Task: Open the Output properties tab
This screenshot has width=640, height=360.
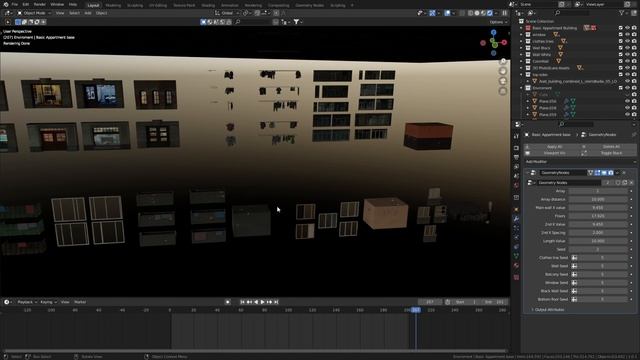Action: click(x=516, y=157)
